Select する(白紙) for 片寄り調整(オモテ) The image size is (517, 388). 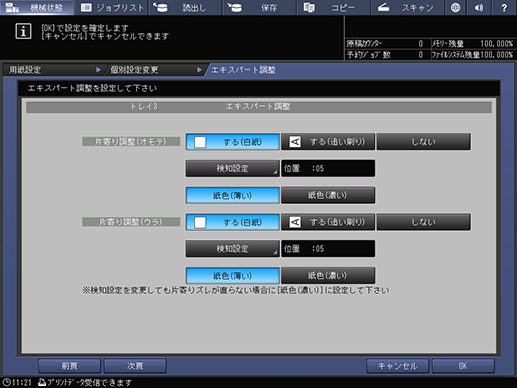coord(232,142)
